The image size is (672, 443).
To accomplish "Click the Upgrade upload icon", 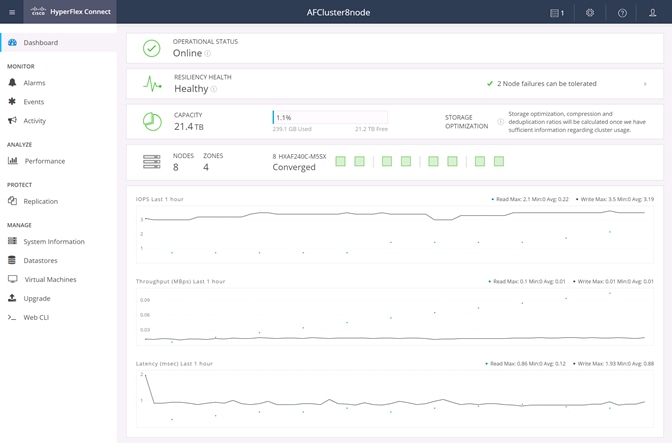I will click(12, 298).
